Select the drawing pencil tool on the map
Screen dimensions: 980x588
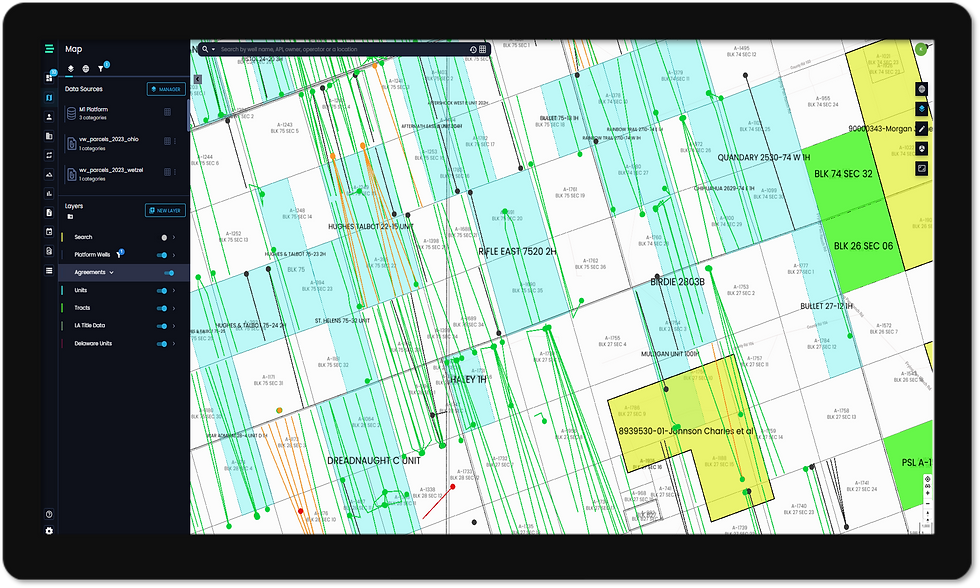[x=921, y=128]
